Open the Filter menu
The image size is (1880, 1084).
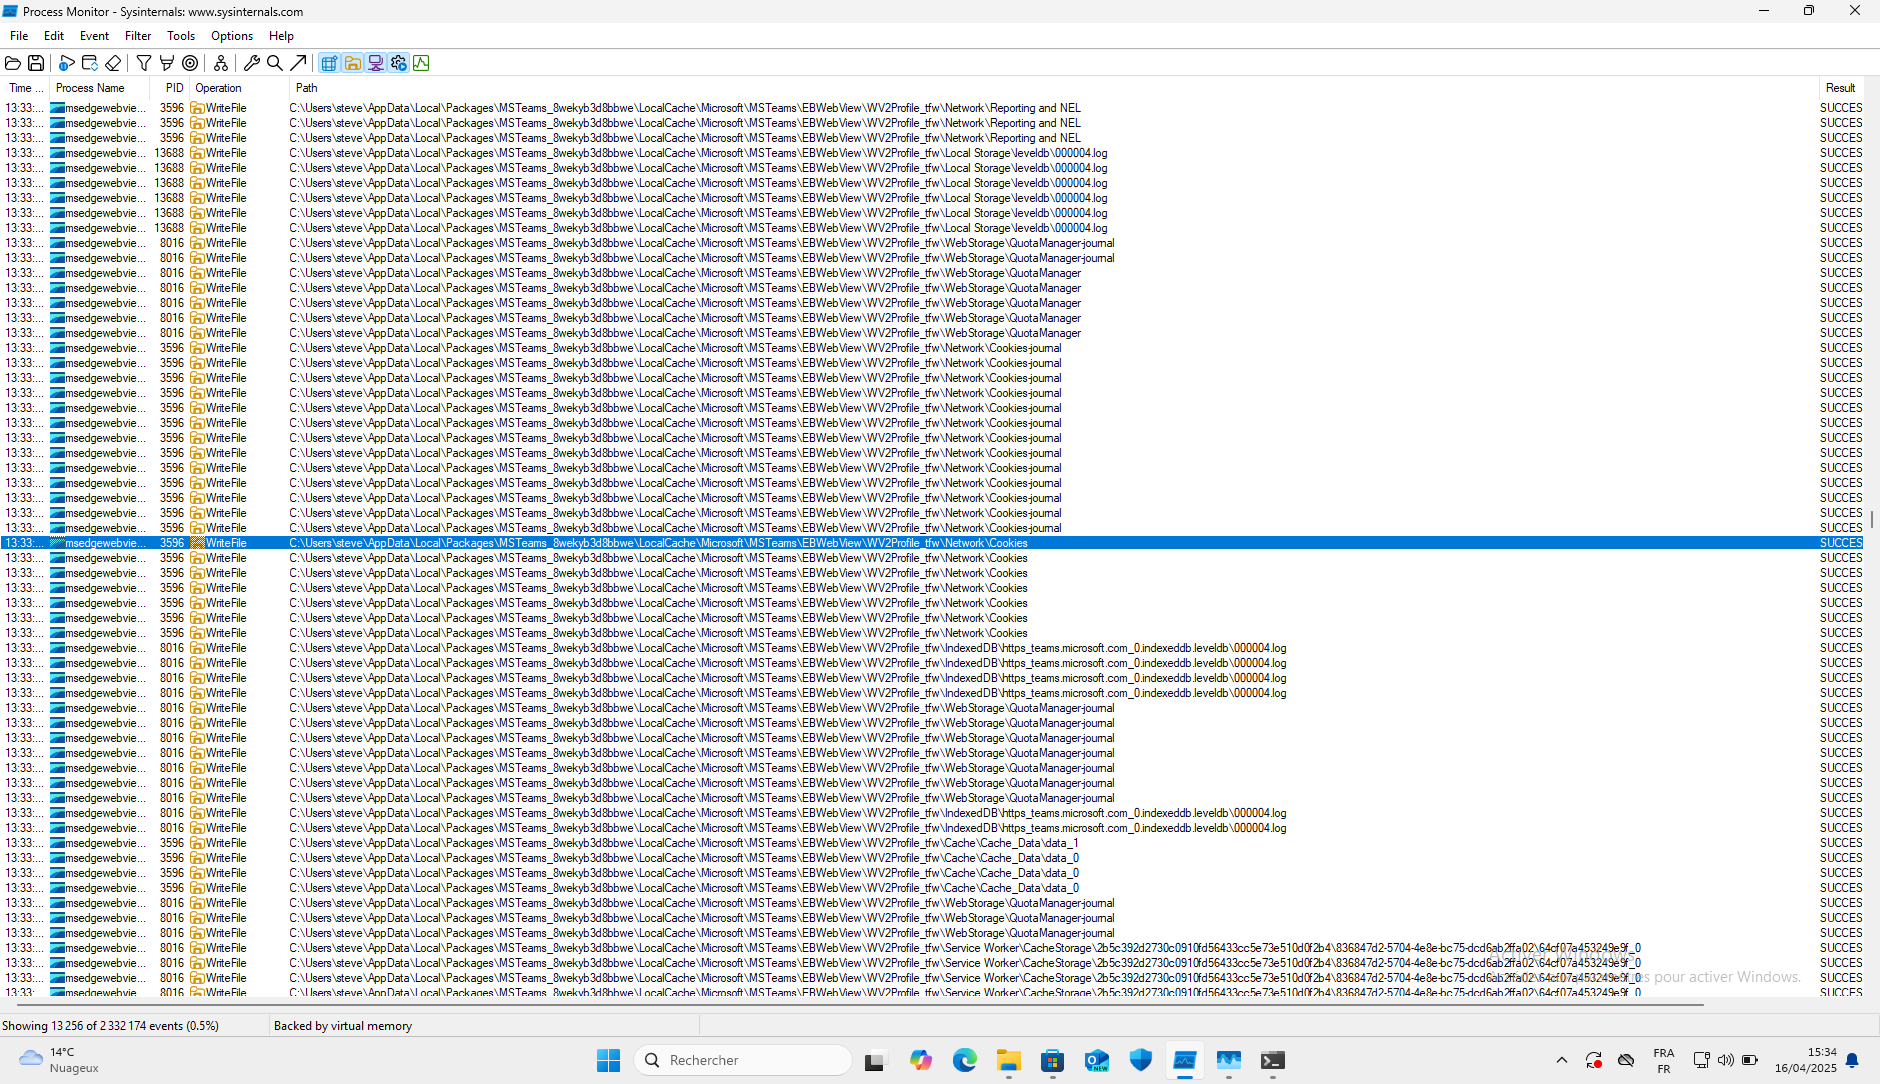pyautogui.click(x=138, y=36)
